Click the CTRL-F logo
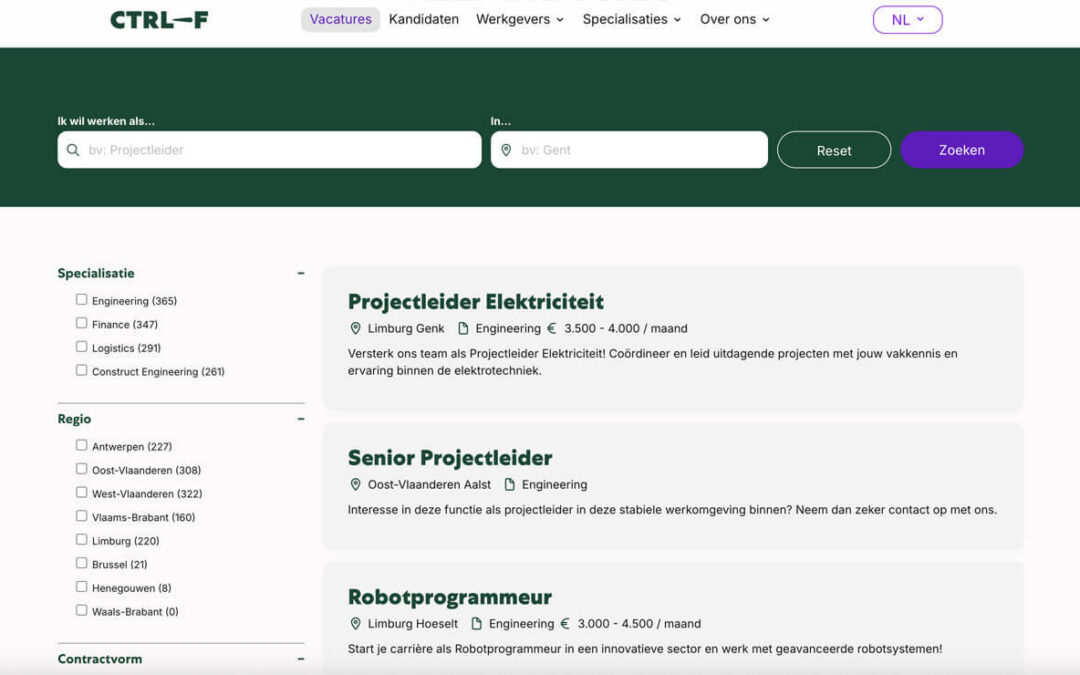Viewport: 1080px width, 675px height. click(x=159, y=19)
